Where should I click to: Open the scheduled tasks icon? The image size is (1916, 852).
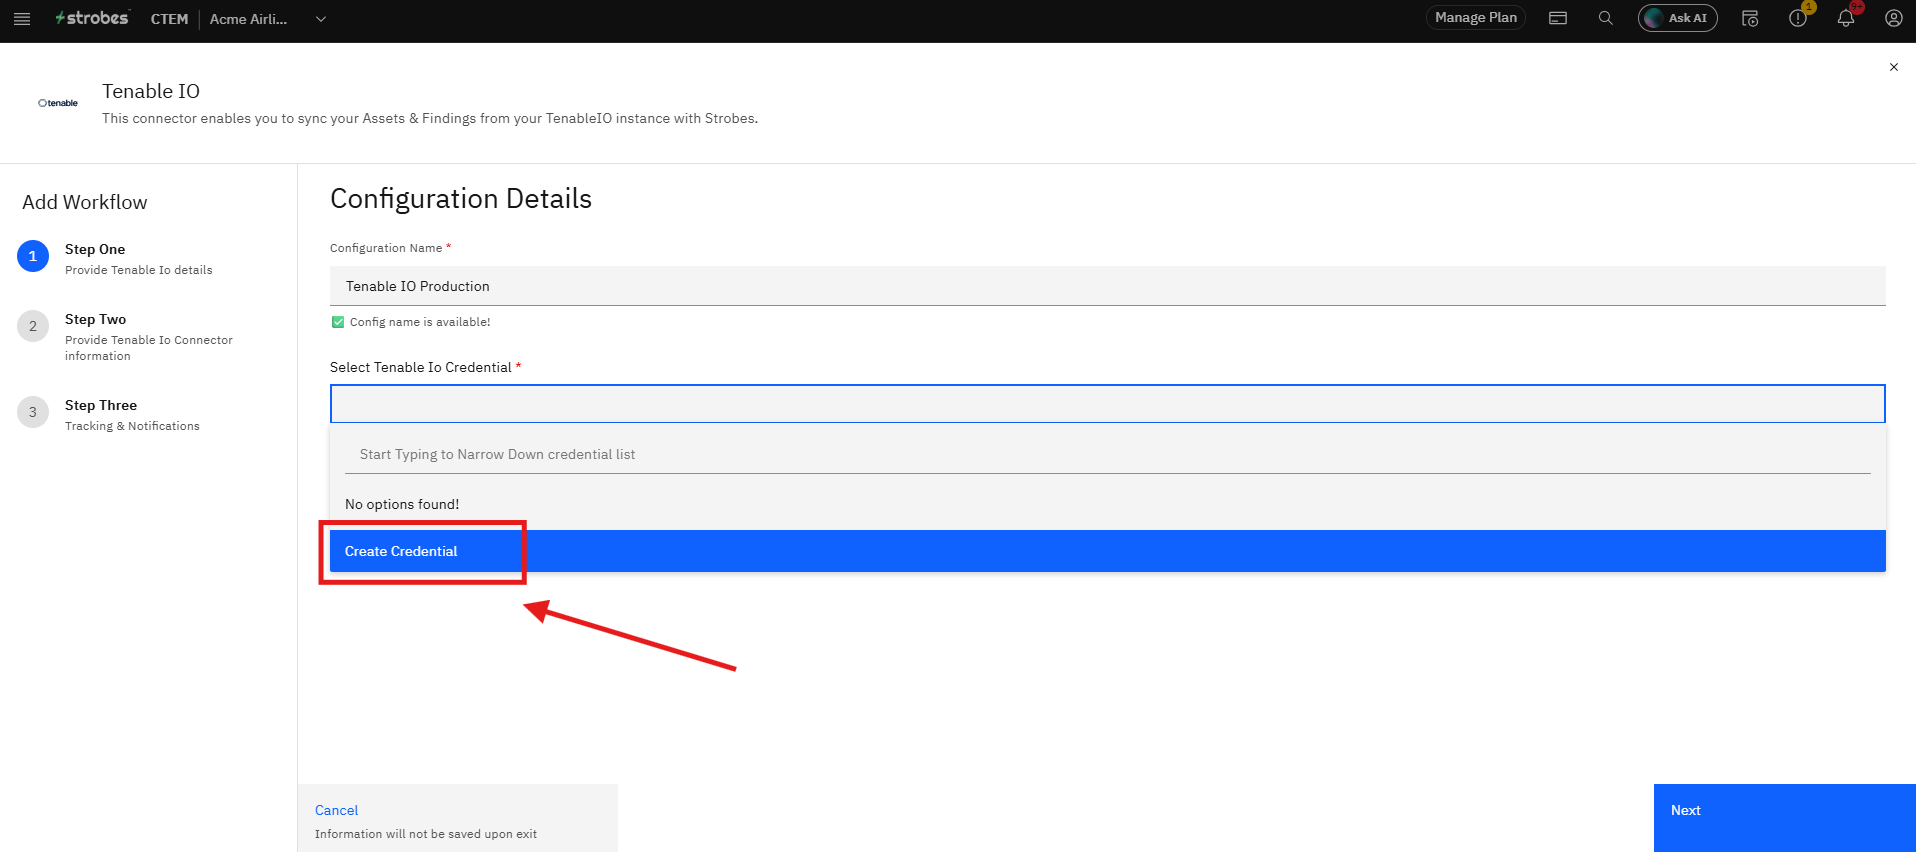(x=1750, y=18)
